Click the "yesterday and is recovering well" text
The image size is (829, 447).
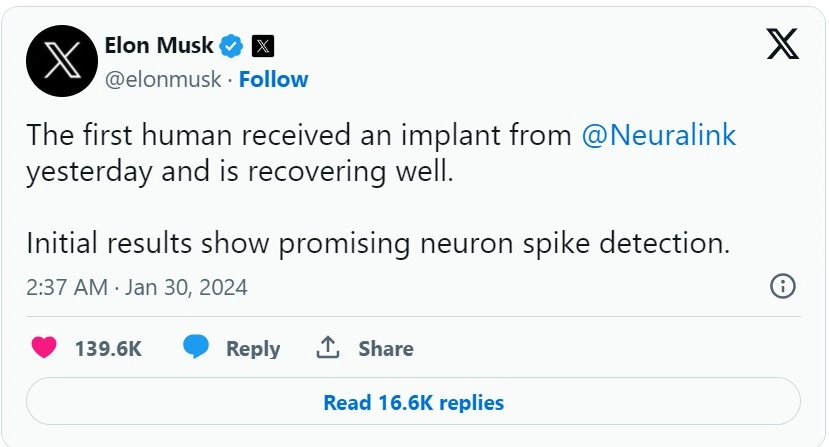[240, 171]
